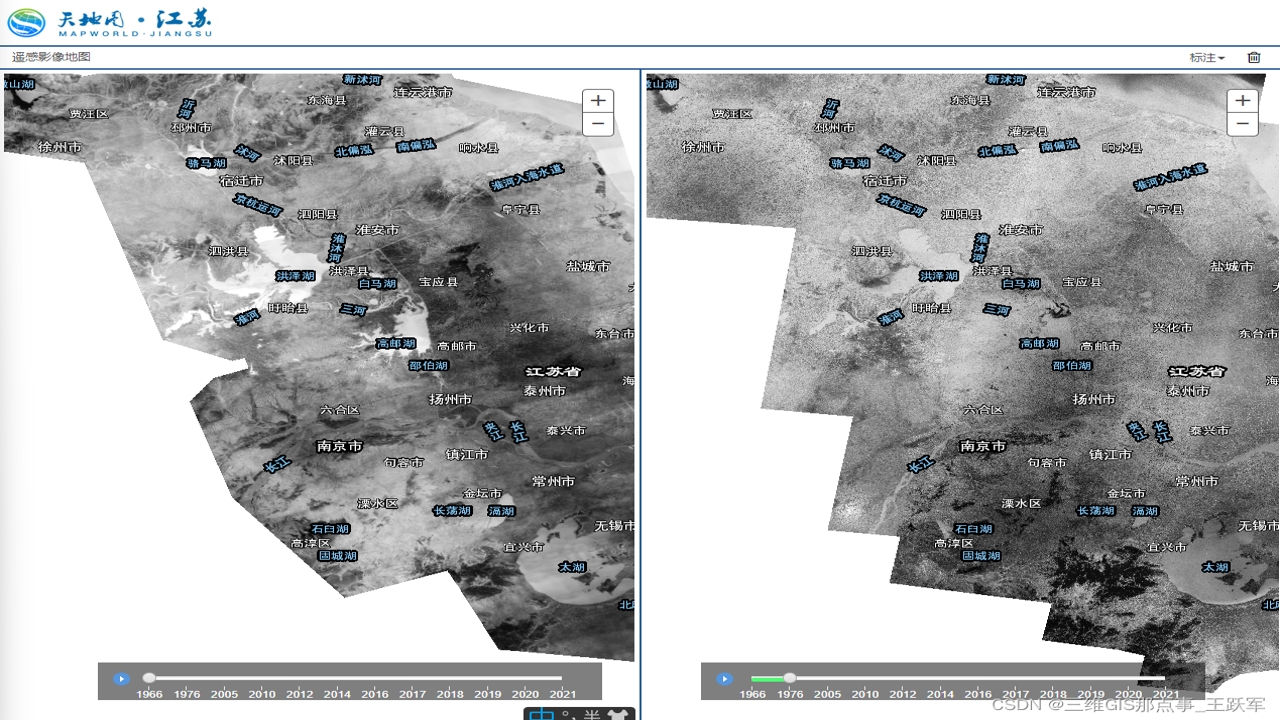
Task: Click the trash icon to clear annotations
Action: pyautogui.click(x=1254, y=57)
